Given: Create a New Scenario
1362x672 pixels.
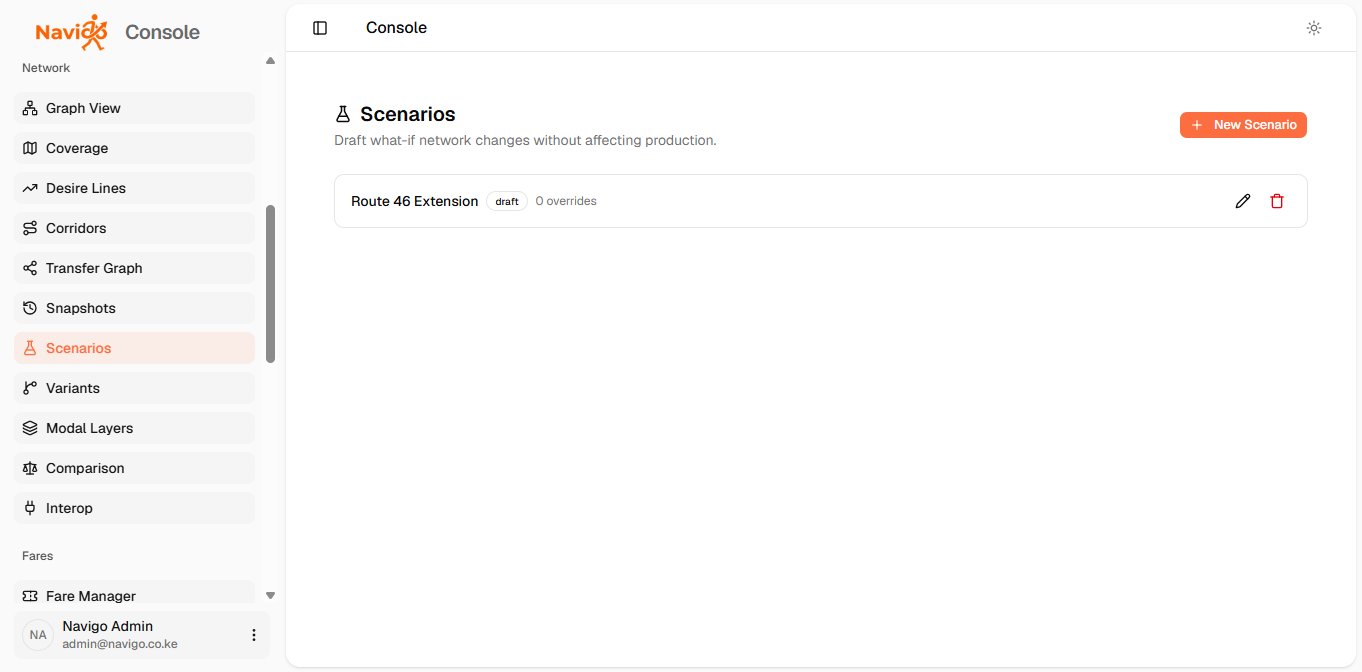Looking at the screenshot, I should point(1243,125).
